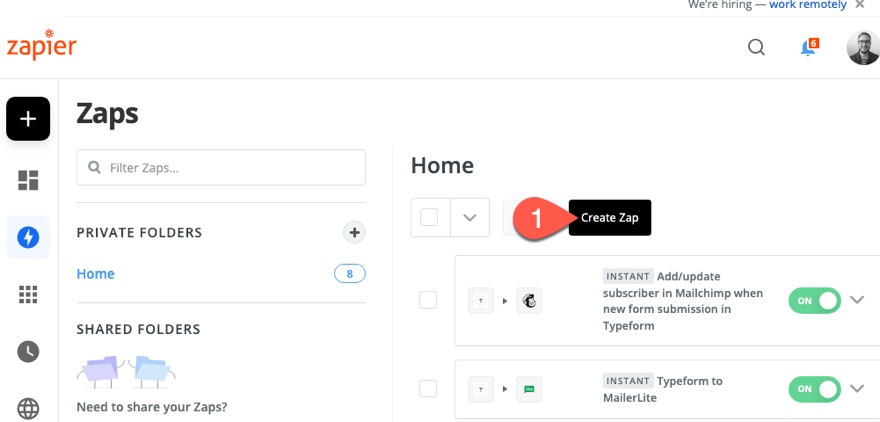
Task: Open the search magnifier icon
Action: point(756,47)
